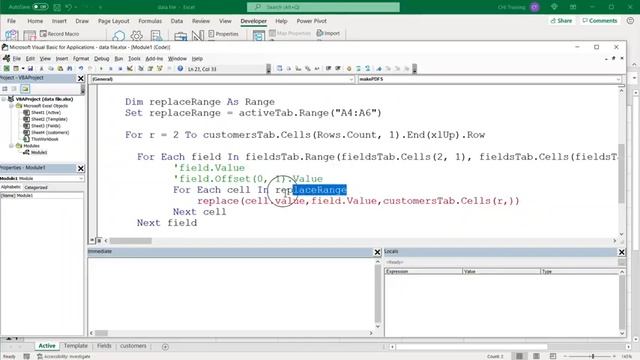Open VBA Help via blue question icon
This screenshot has height=360, width=640.
pos(180,69)
